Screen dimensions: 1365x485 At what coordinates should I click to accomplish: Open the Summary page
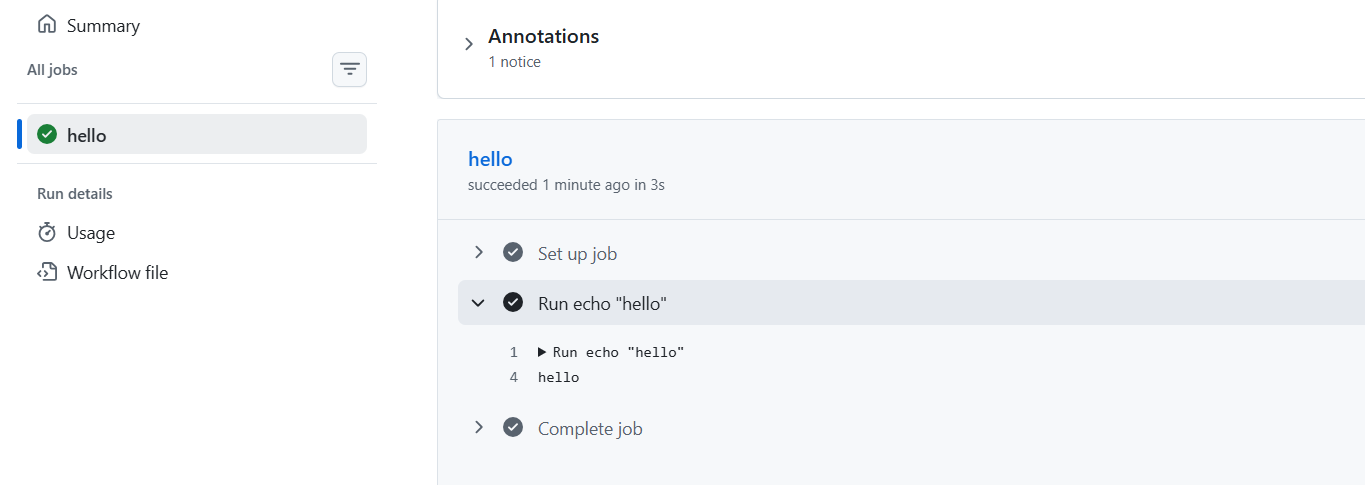point(103,26)
